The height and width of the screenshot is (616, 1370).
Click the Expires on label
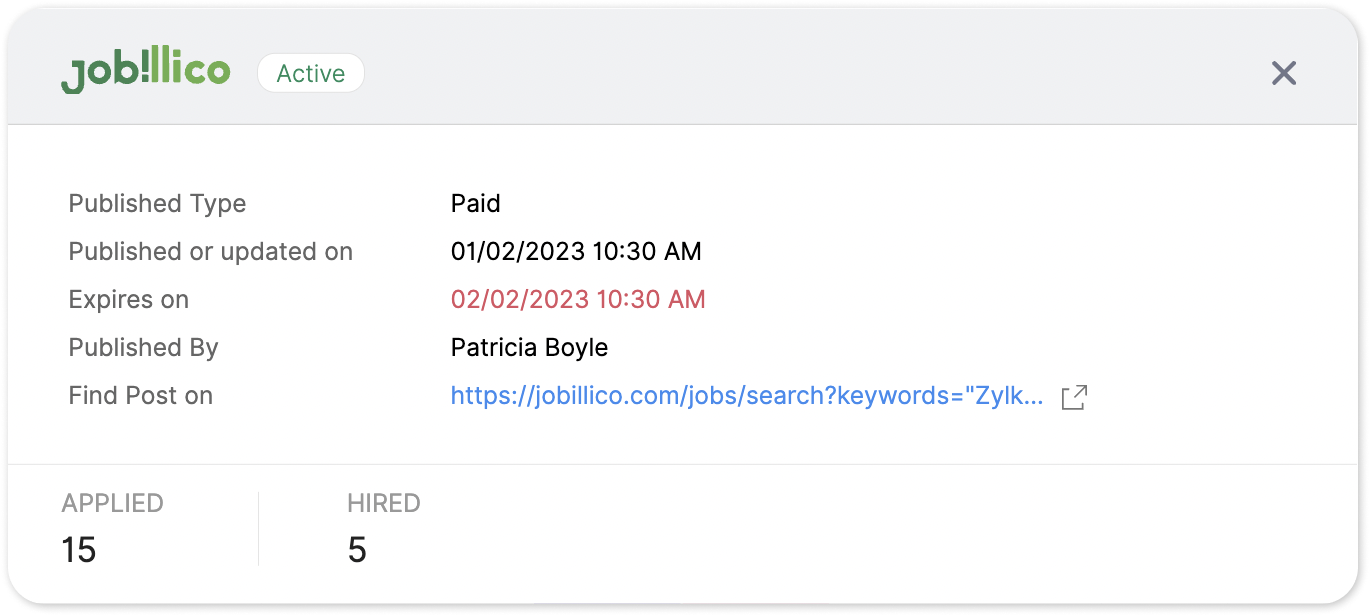click(x=129, y=300)
